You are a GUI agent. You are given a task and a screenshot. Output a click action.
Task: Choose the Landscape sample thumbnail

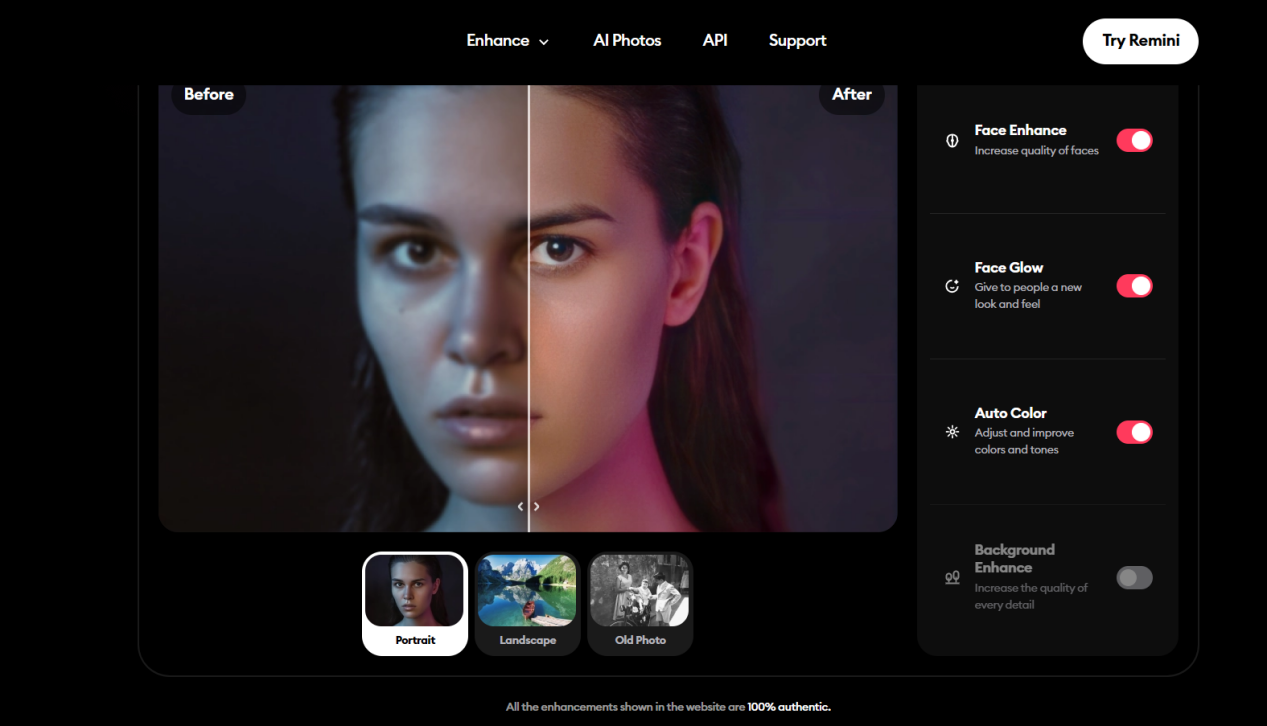pyautogui.click(x=528, y=603)
